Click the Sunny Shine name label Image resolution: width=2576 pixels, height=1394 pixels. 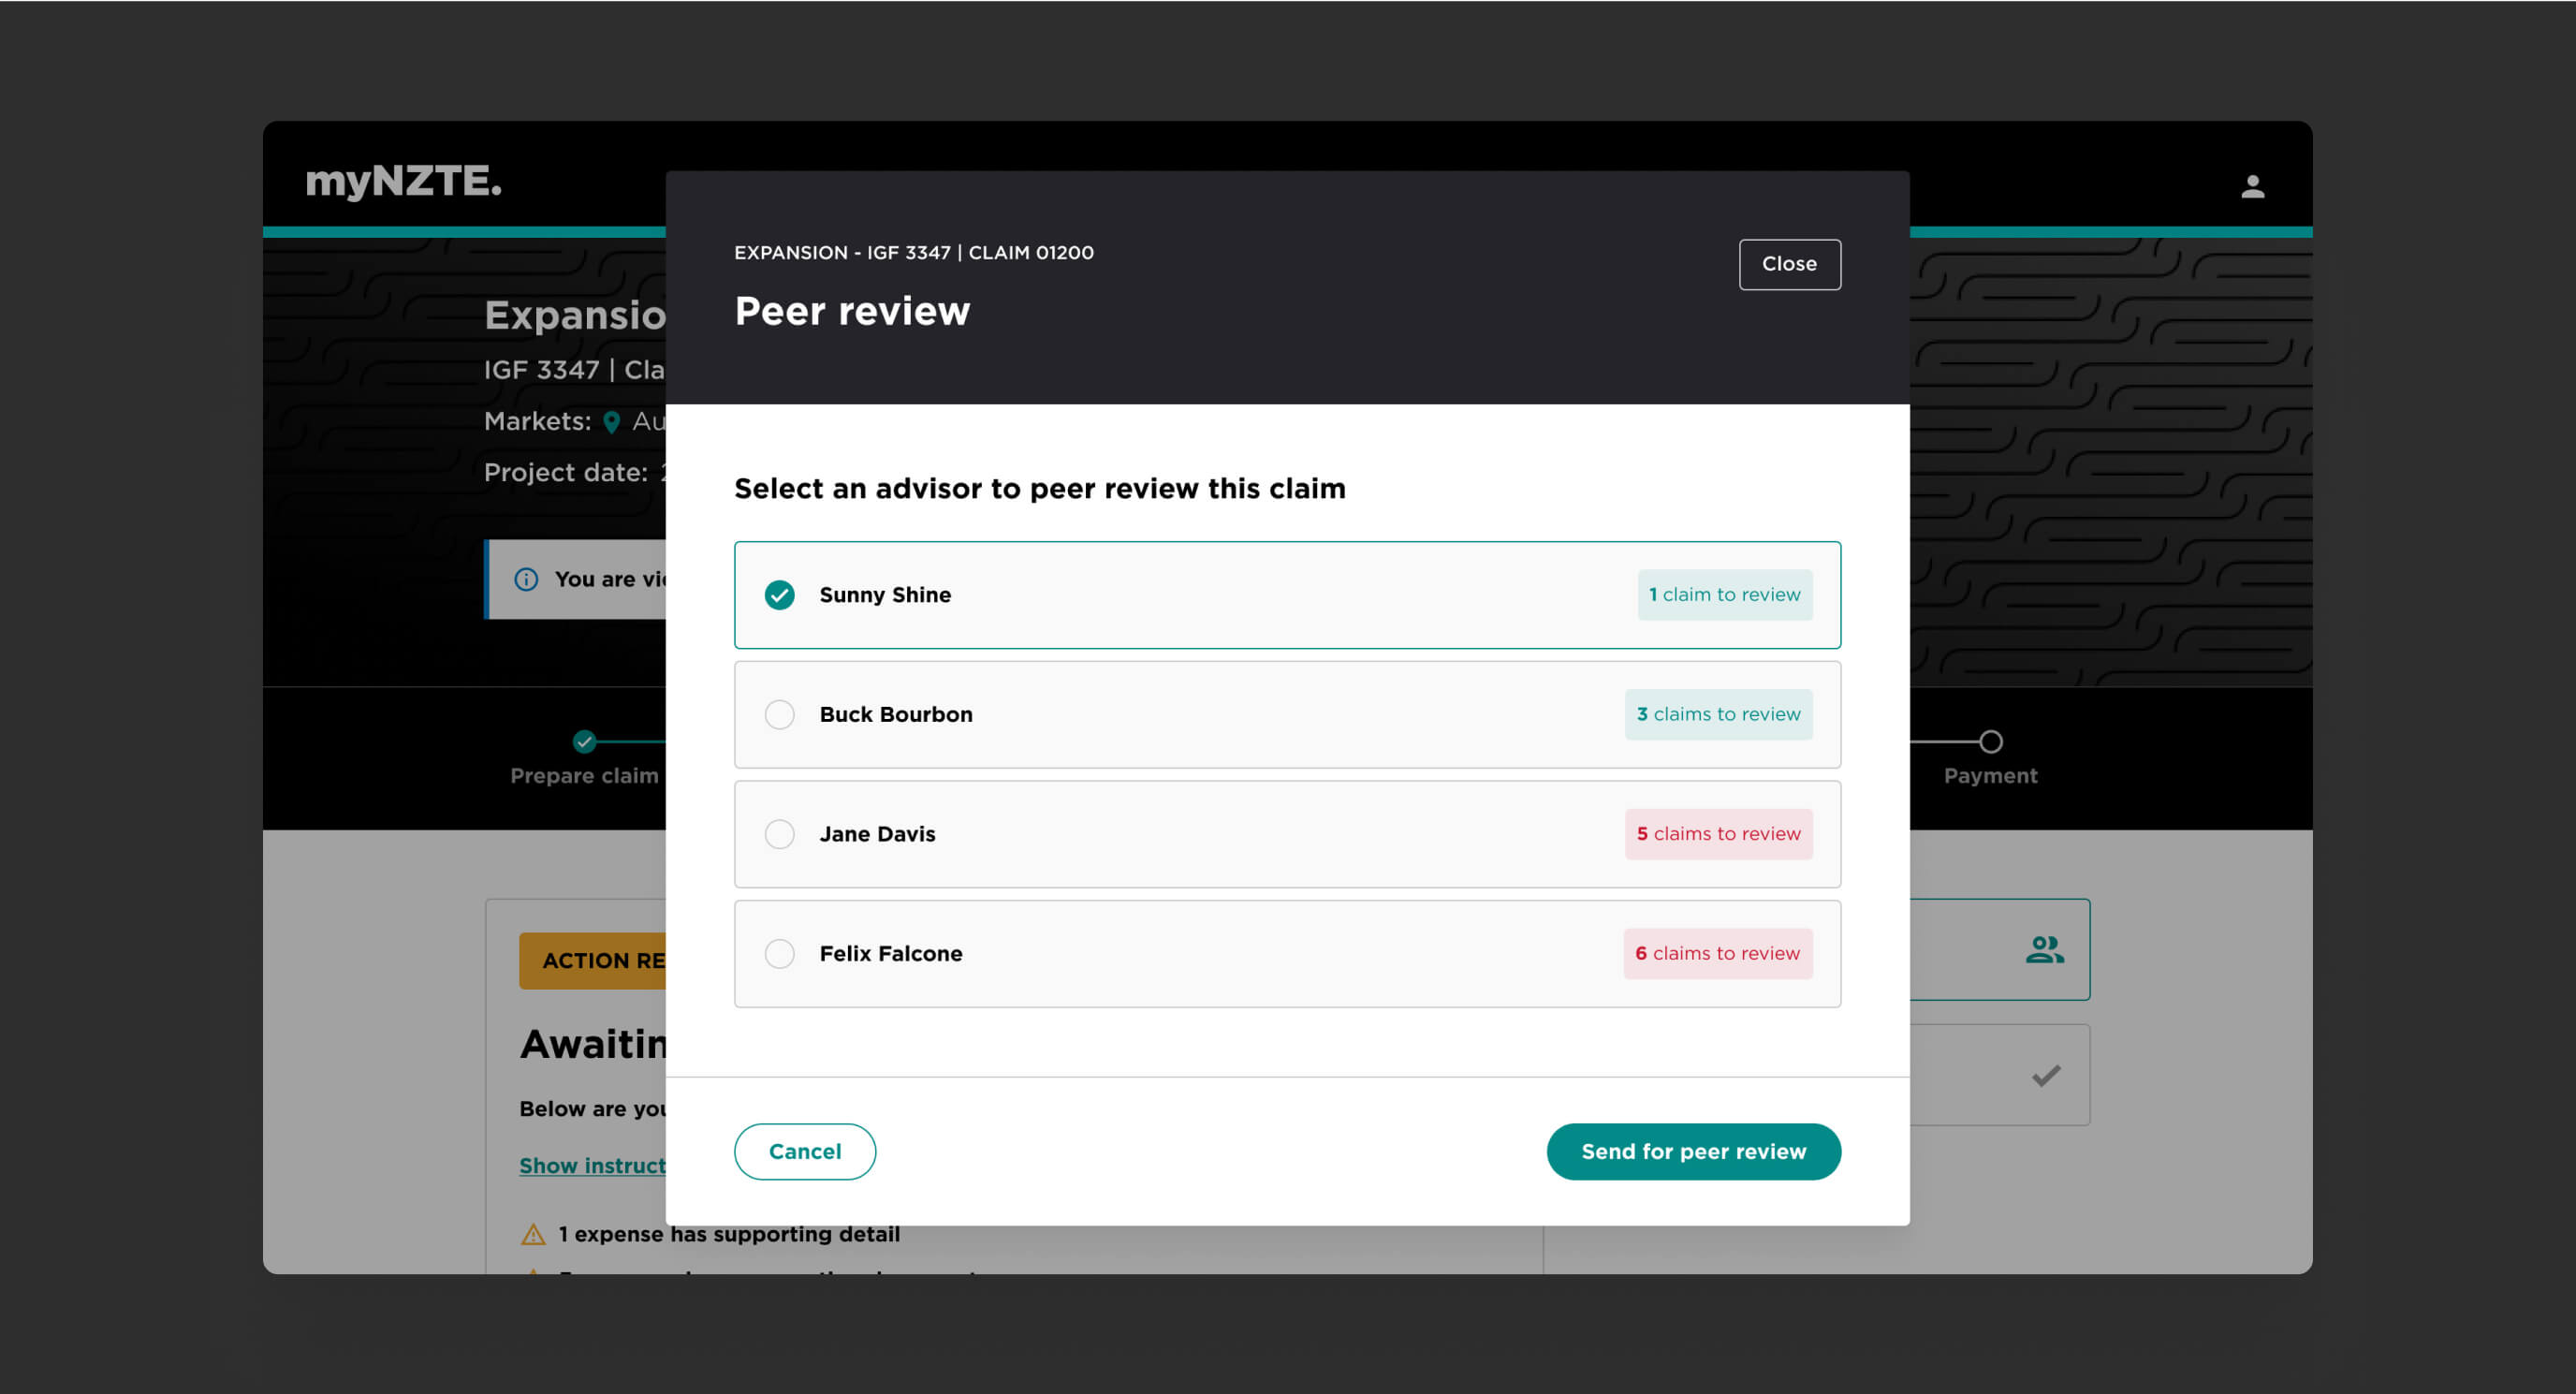tap(885, 595)
